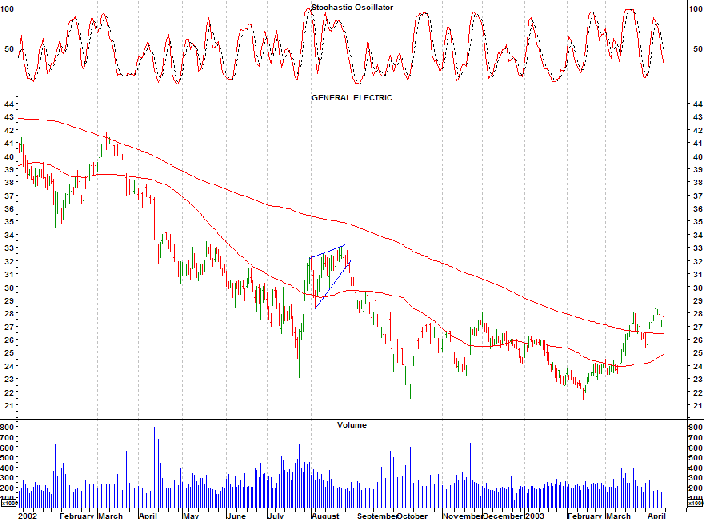Click 800 on the left volume axis
704x520 pixels.
click(x=7, y=427)
